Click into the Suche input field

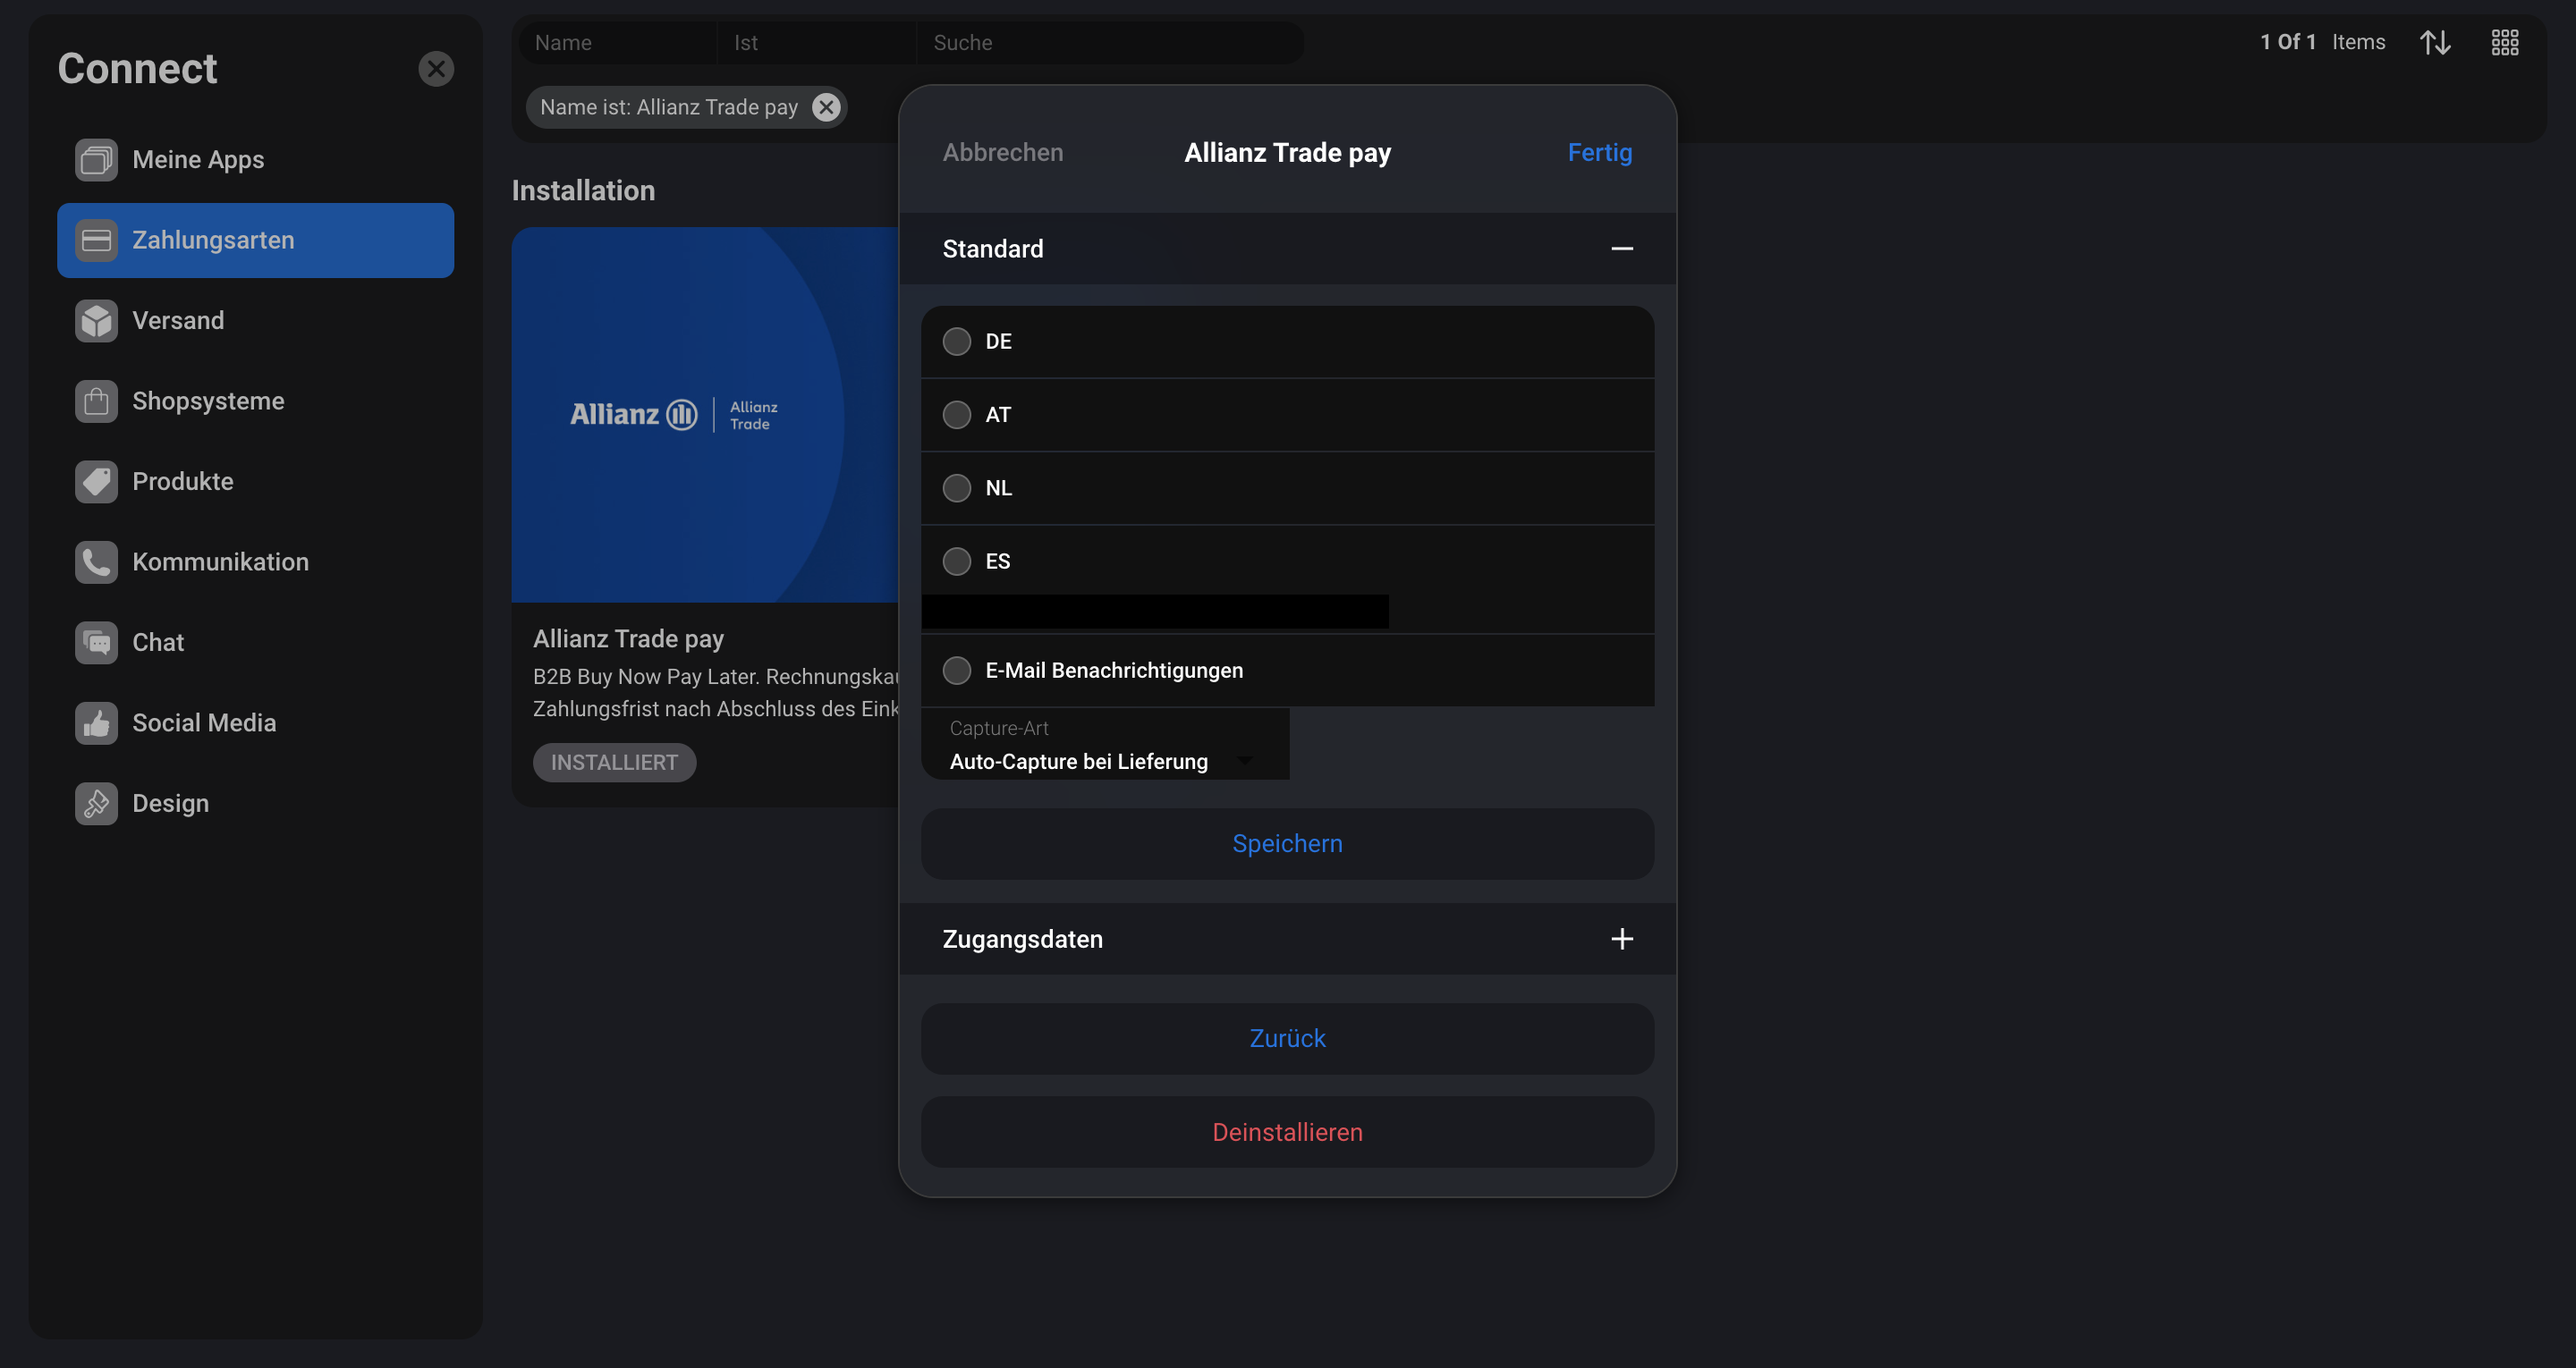(x=1110, y=43)
